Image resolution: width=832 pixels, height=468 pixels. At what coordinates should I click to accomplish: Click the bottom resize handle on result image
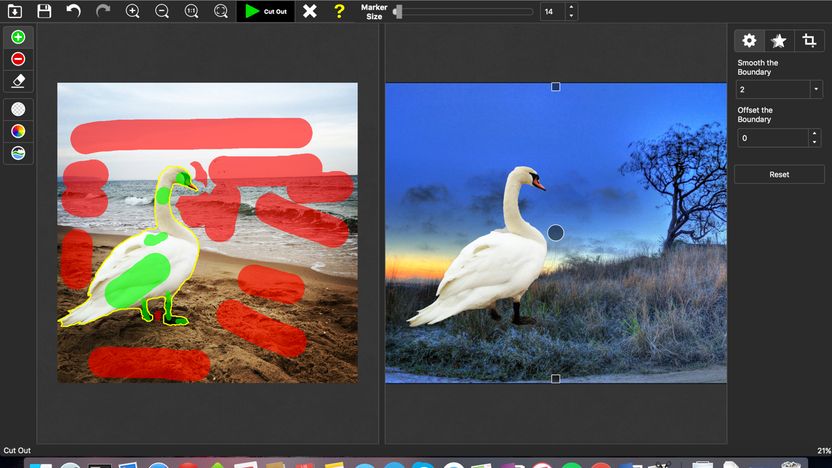(x=556, y=378)
